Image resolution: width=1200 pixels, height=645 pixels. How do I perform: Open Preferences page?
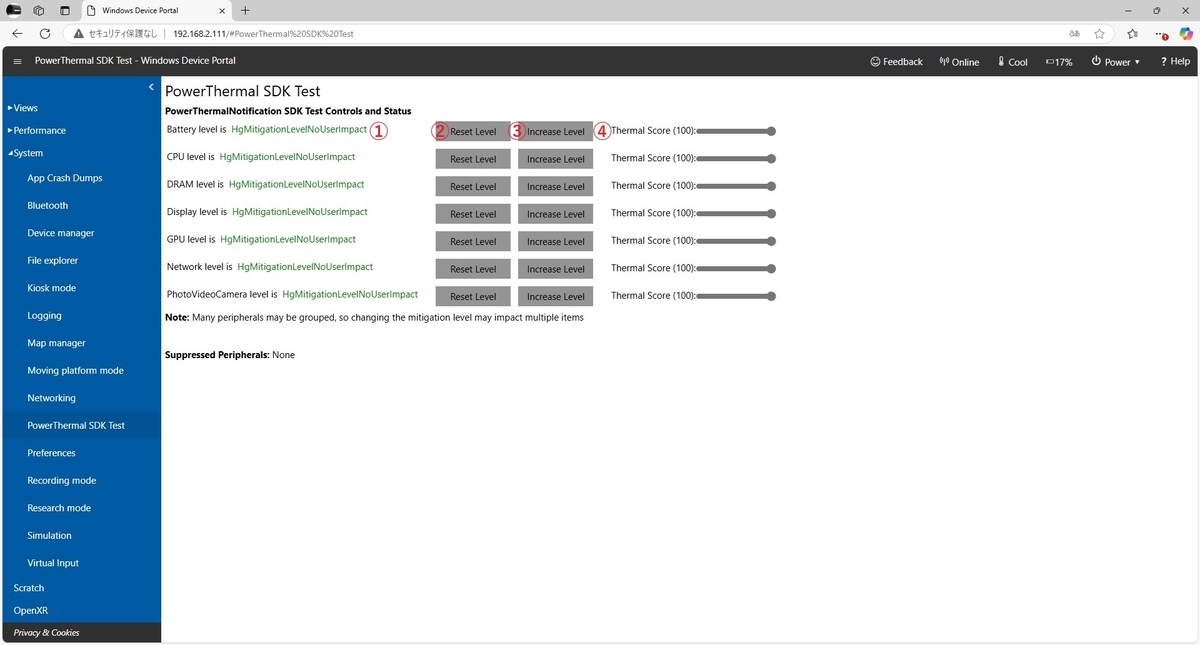click(52, 453)
